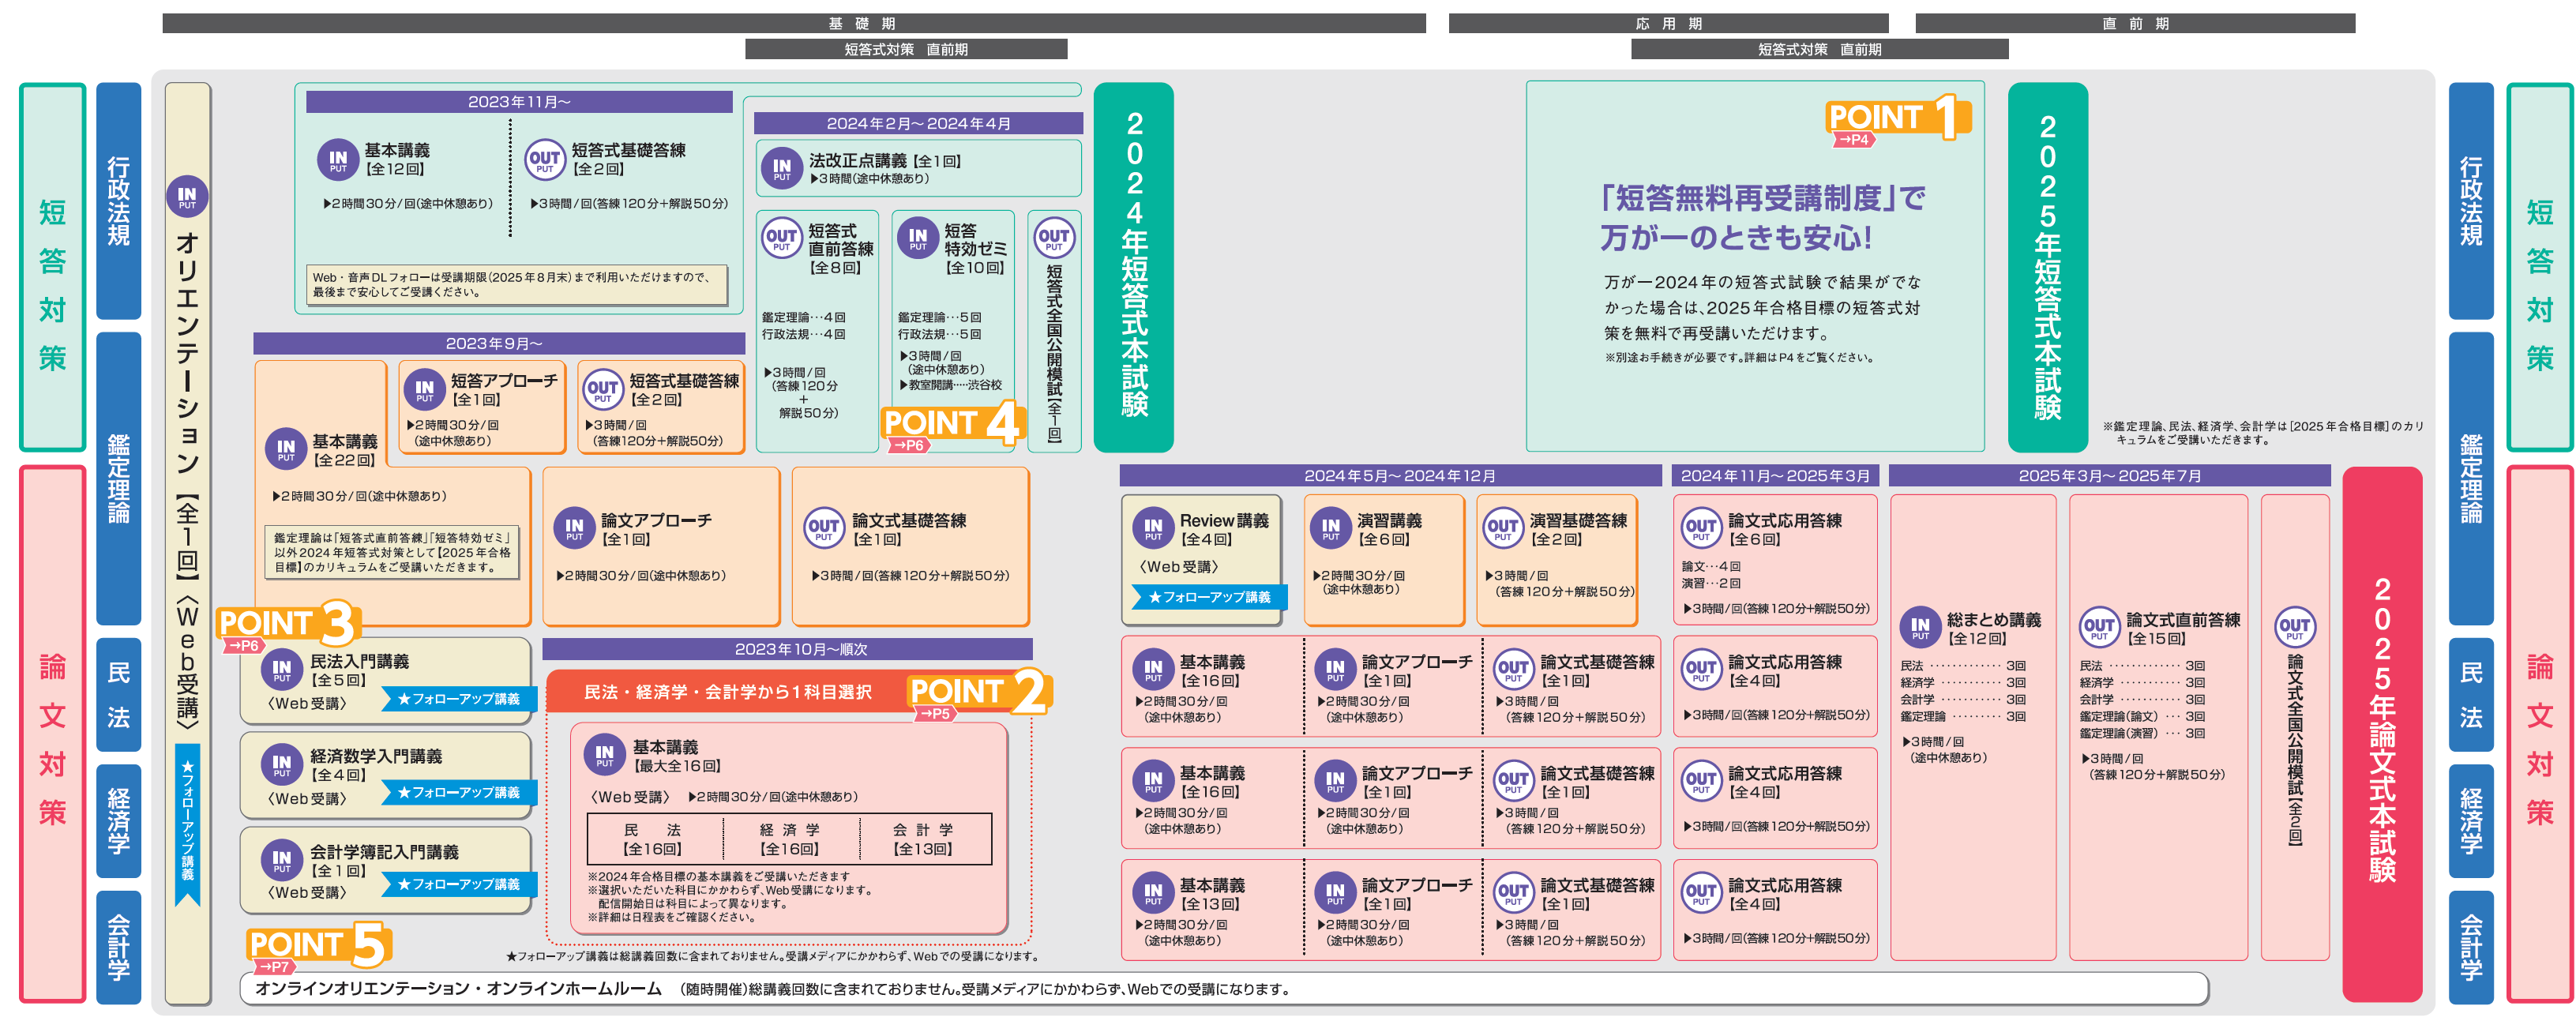Click the IN PUT icon beside 民法入門講義
Image resolution: width=2576 pixels, height=1021 pixels.
[282, 669]
